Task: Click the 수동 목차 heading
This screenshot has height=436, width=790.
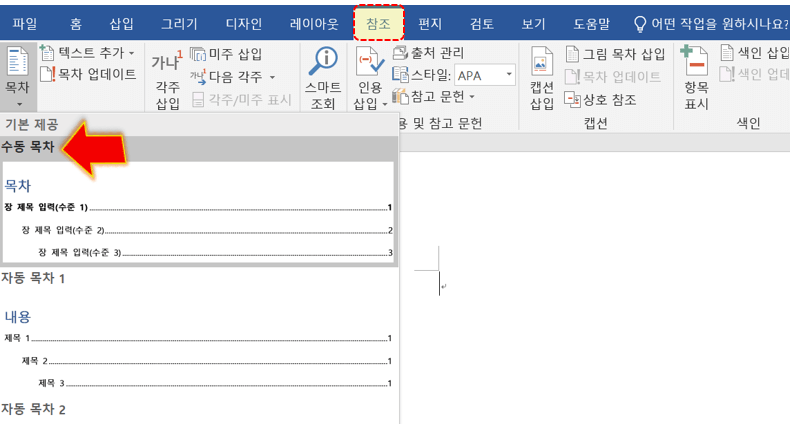Action: [x=28, y=147]
